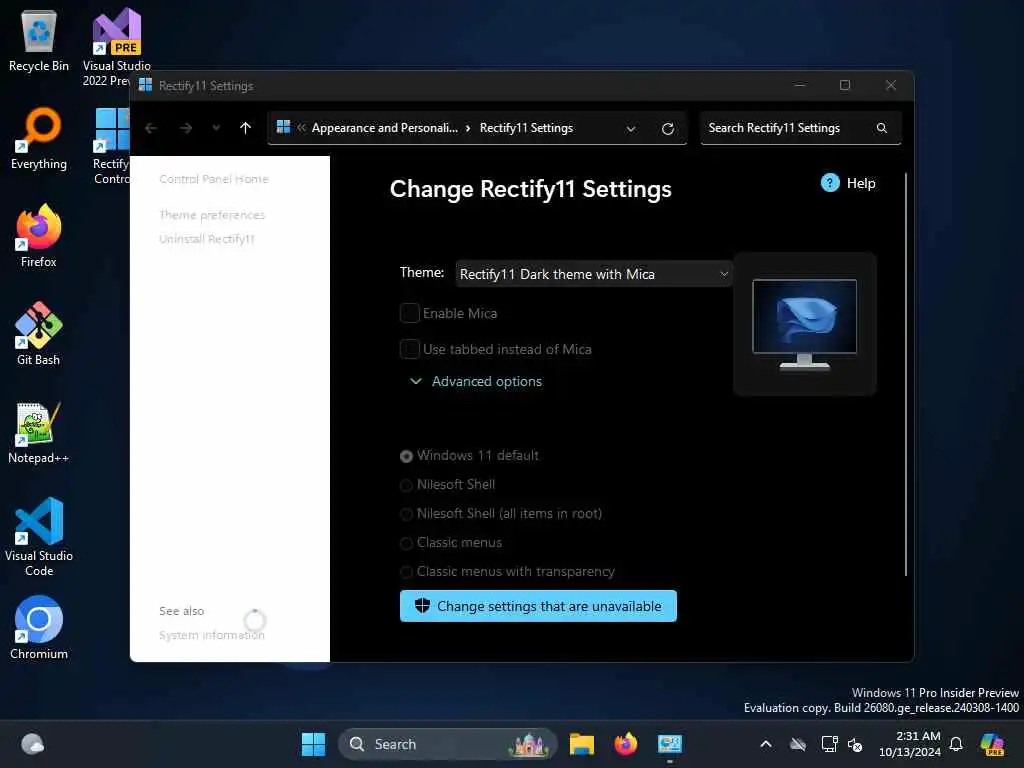The height and width of the screenshot is (768, 1024).
Task: Open Notepad++ desktop shortcut
Action: pos(39,432)
